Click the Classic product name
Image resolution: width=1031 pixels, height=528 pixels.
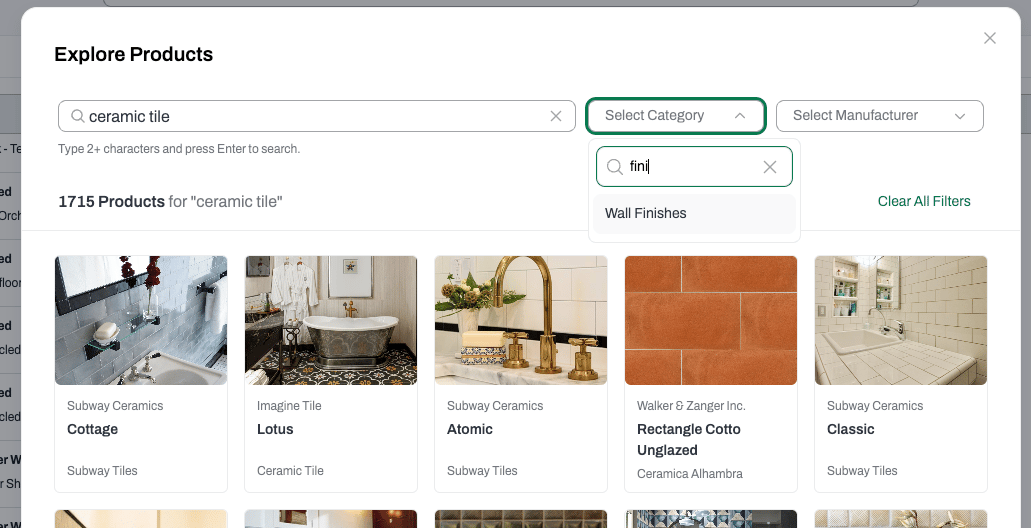pos(850,429)
